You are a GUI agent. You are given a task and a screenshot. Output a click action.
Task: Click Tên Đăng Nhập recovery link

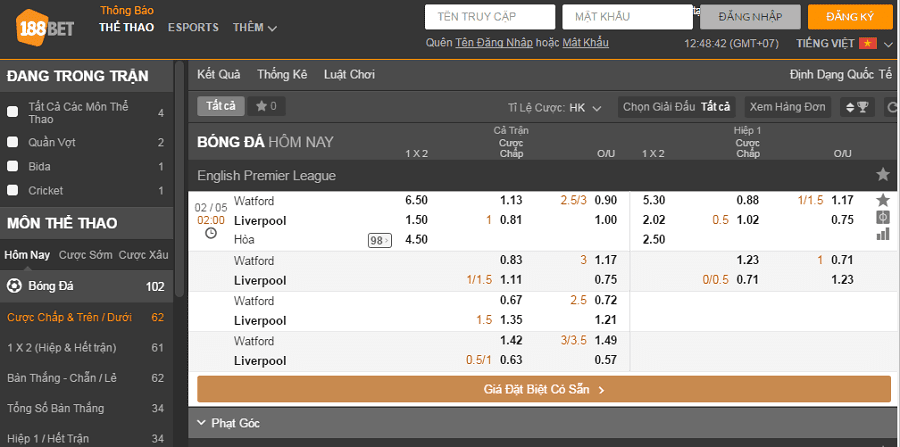494,42
